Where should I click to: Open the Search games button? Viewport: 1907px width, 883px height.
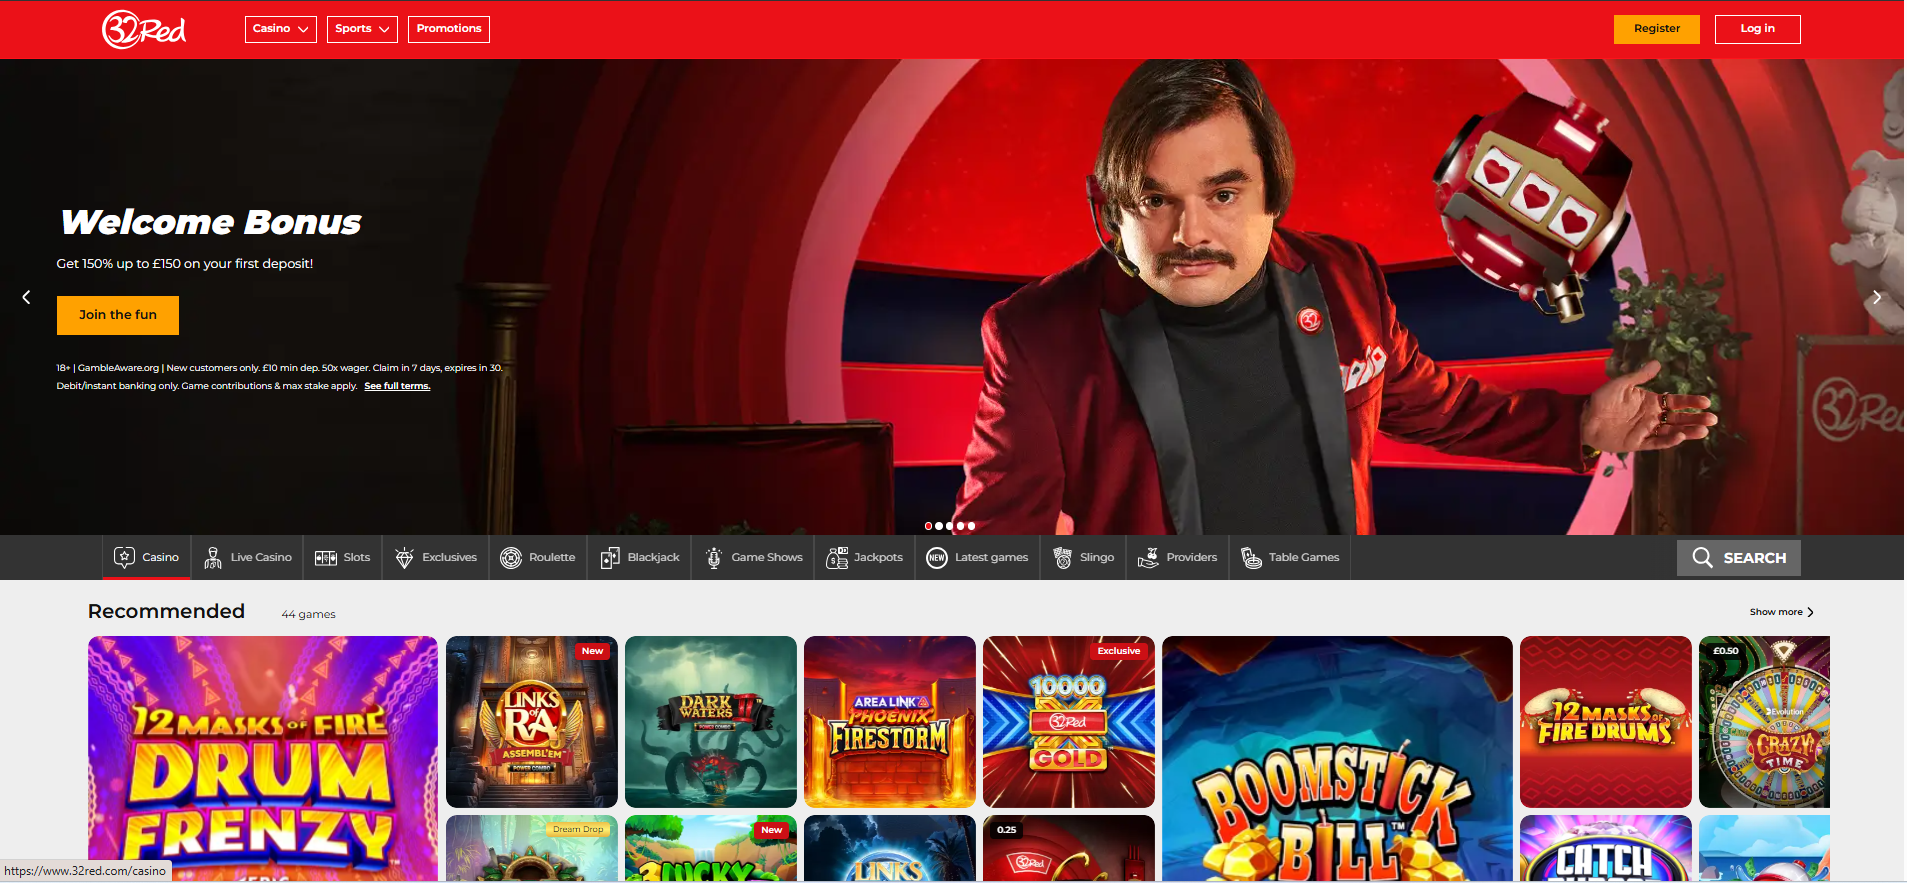1739,558
